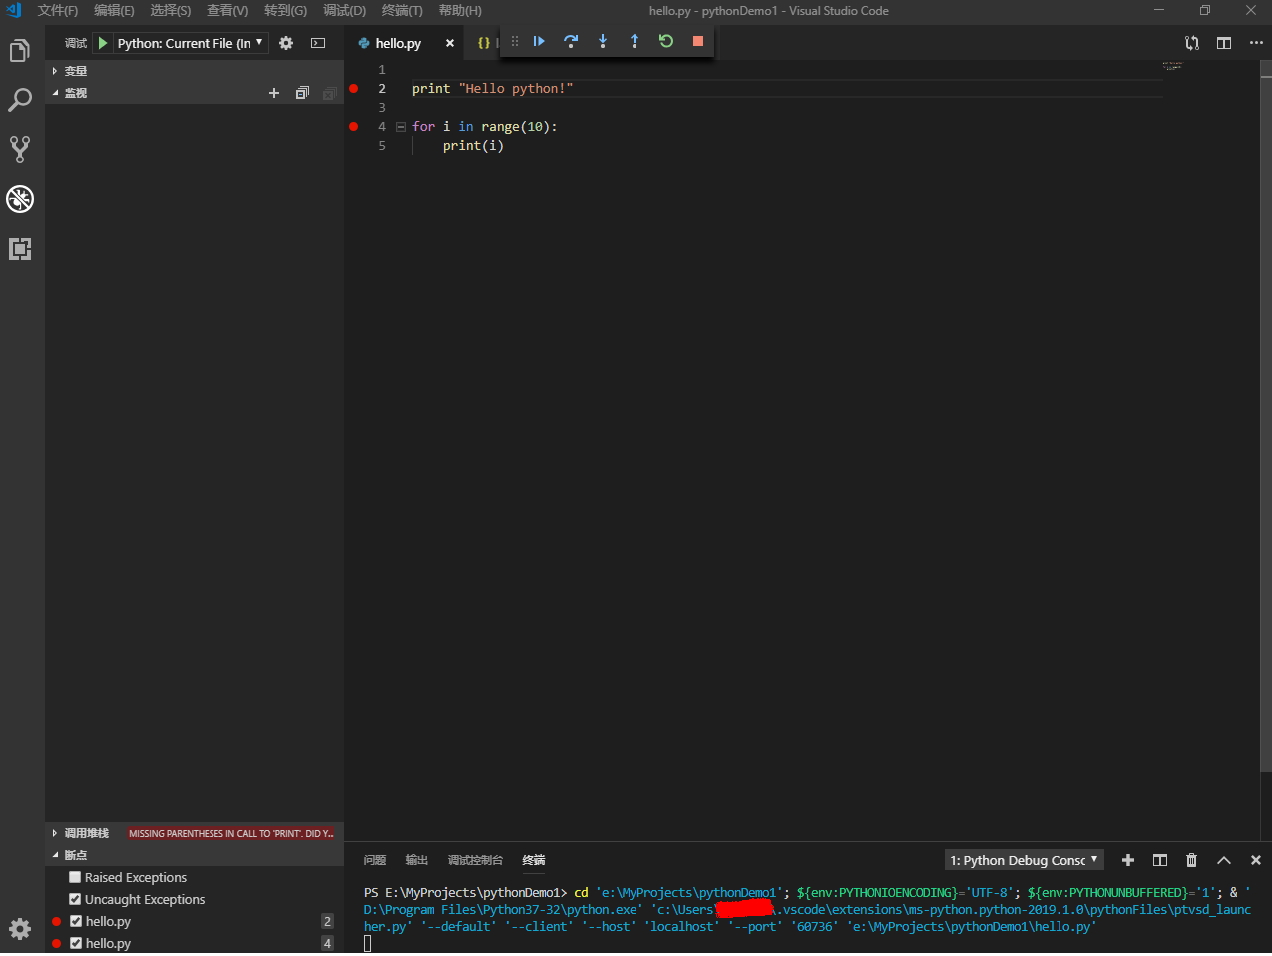Split the terminal panel
Screen dimensions: 1272x956
(x=1160, y=860)
